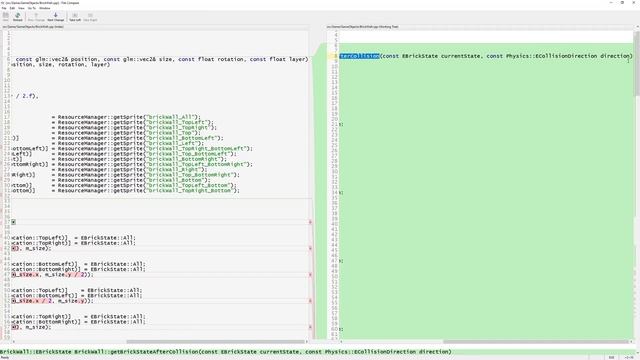
Task: Select left pane file path header
Action: click(33, 27)
